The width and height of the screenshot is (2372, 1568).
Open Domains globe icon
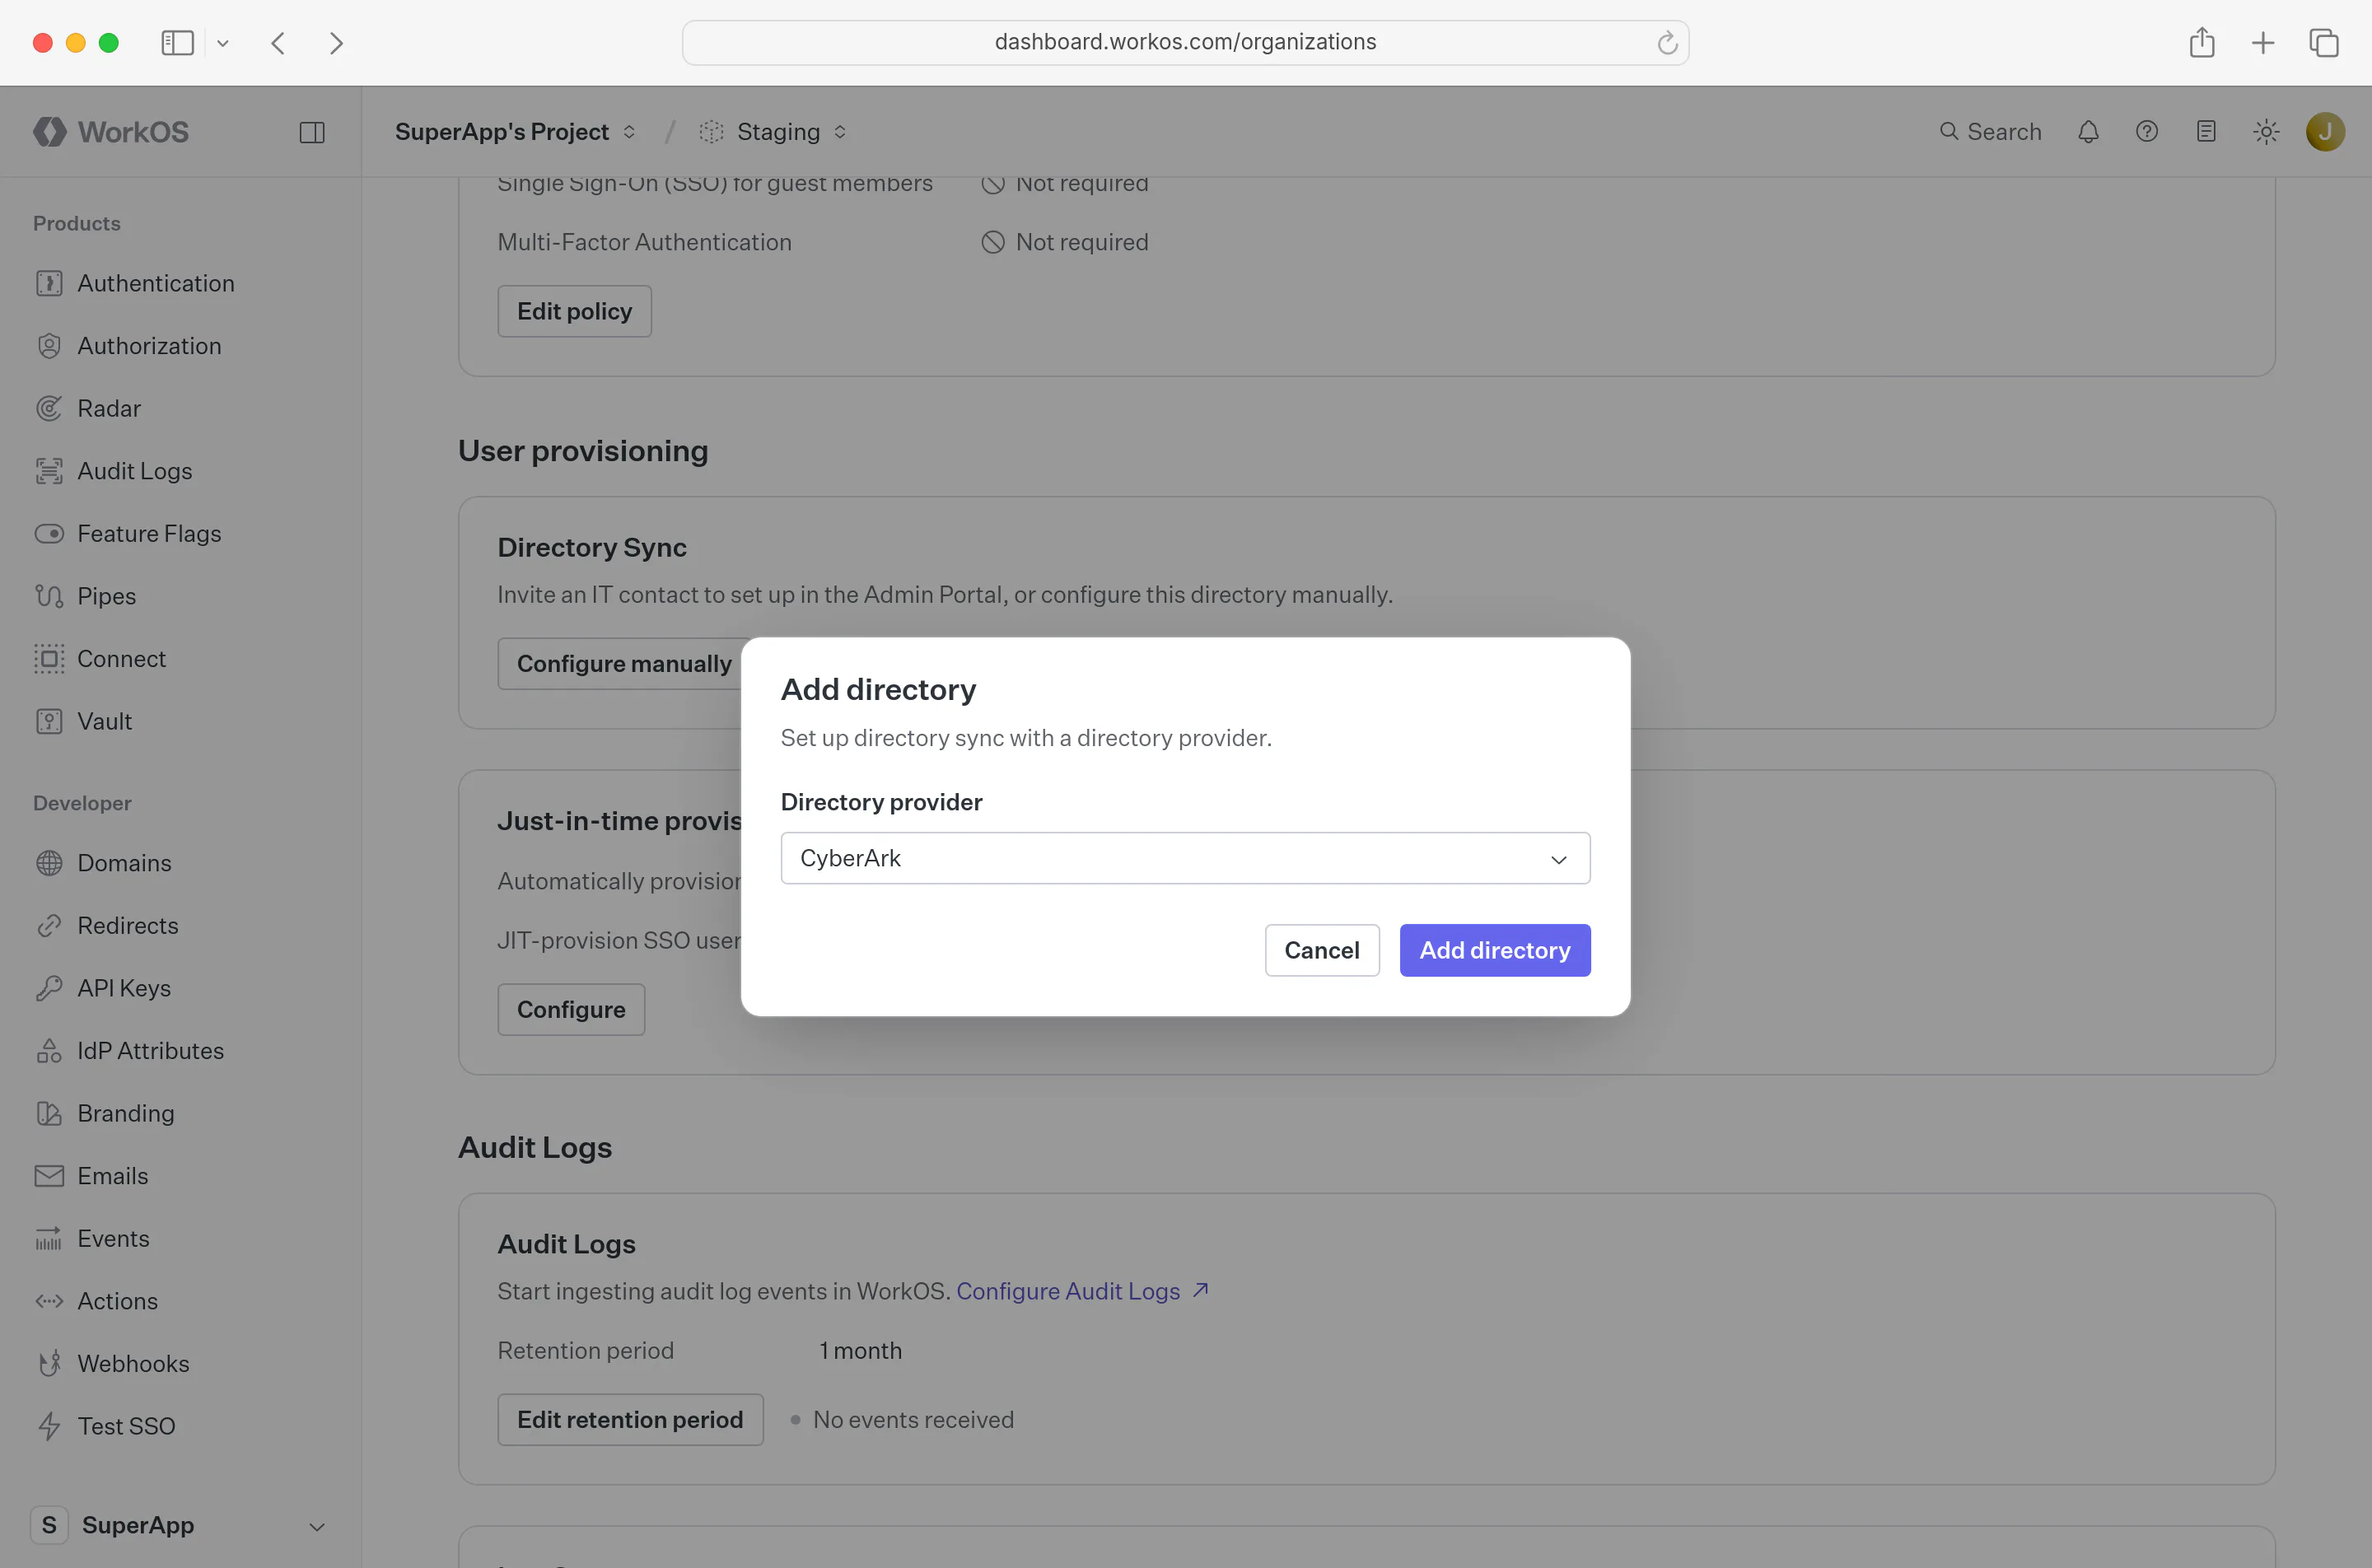(x=49, y=863)
